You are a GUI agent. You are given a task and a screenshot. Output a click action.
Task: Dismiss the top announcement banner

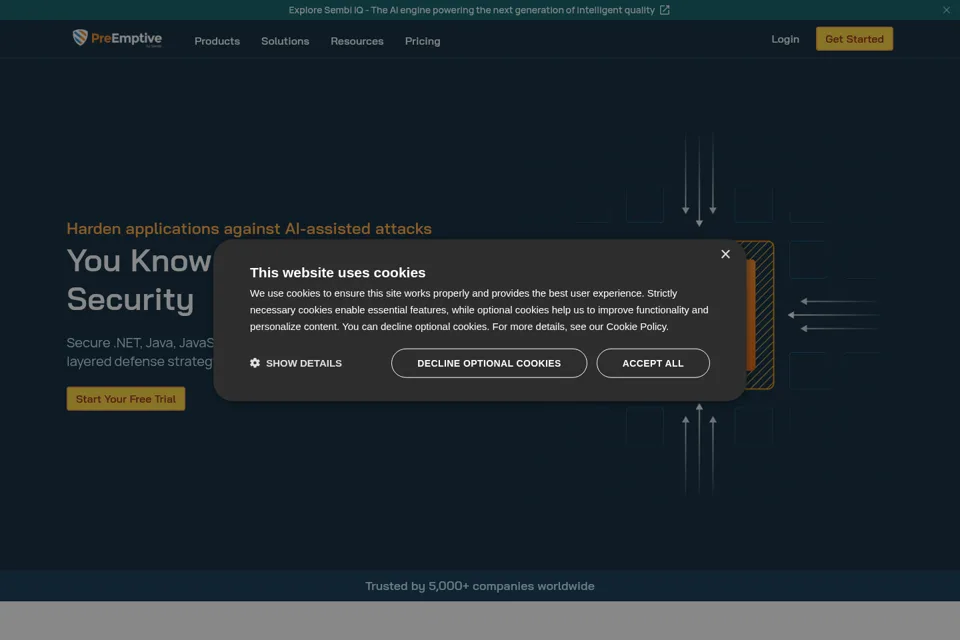[946, 10]
